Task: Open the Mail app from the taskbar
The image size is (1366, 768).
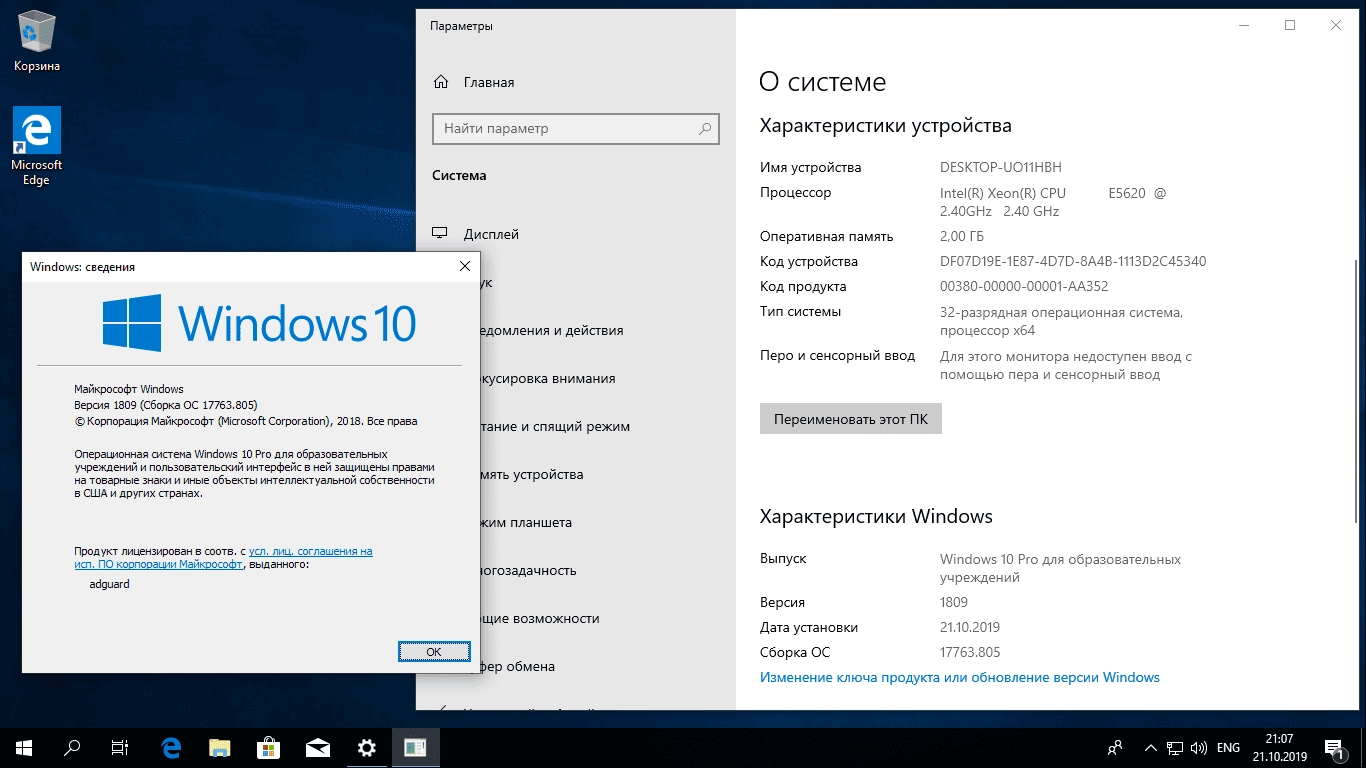Action: (x=318, y=747)
